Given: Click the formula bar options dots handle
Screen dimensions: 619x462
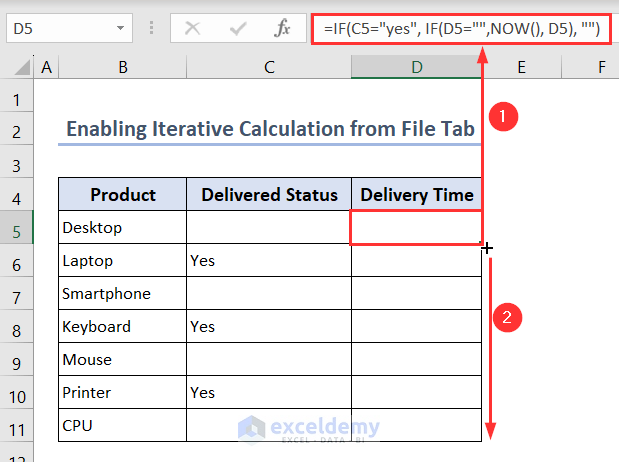Looking at the screenshot, I should coord(152,28).
